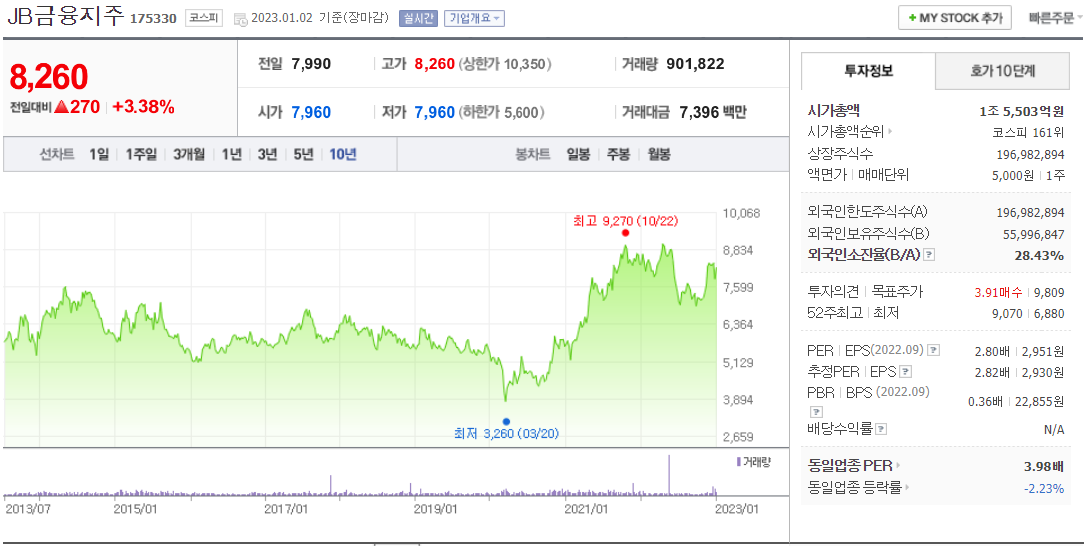Click the purple 거래량 legend marker
Image resolution: width=1087 pixels, height=546 pixels.
pyautogui.click(x=738, y=461)
